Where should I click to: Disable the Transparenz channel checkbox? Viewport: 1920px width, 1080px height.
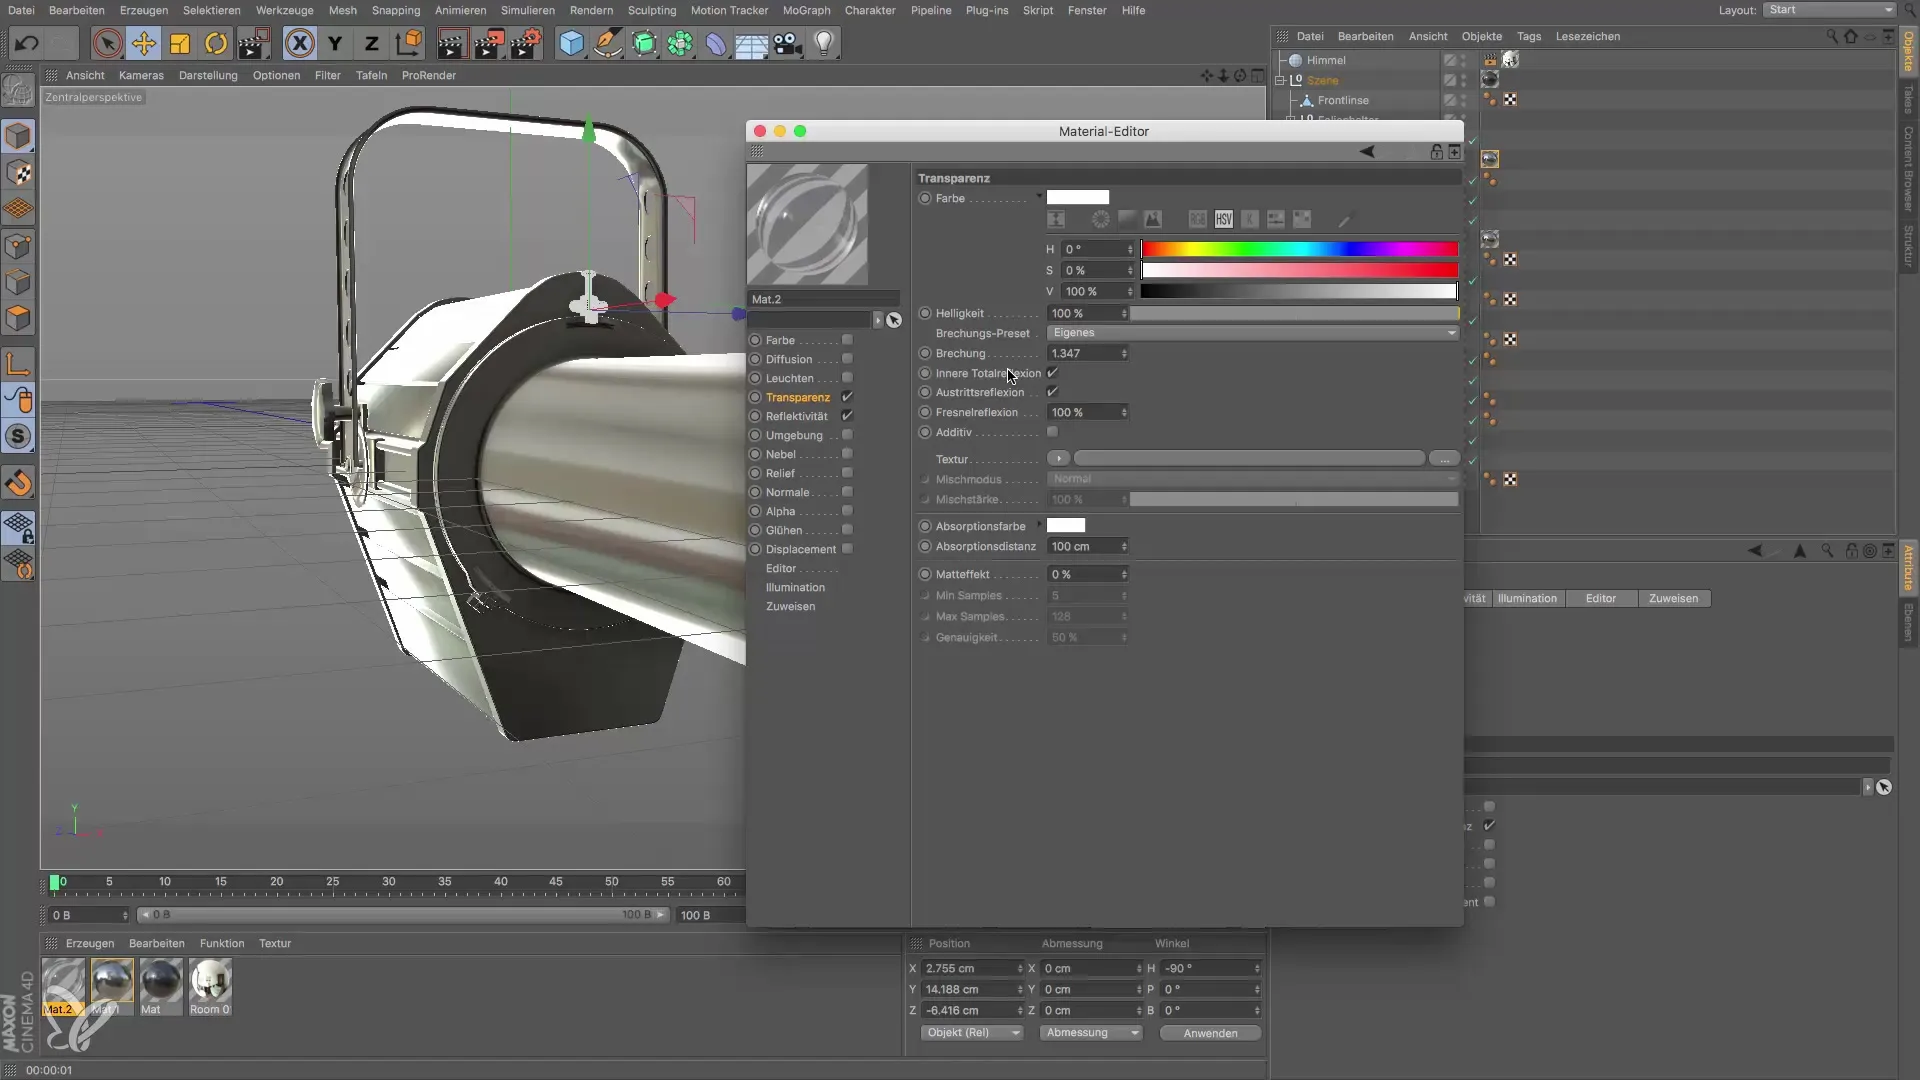(848, 397)
